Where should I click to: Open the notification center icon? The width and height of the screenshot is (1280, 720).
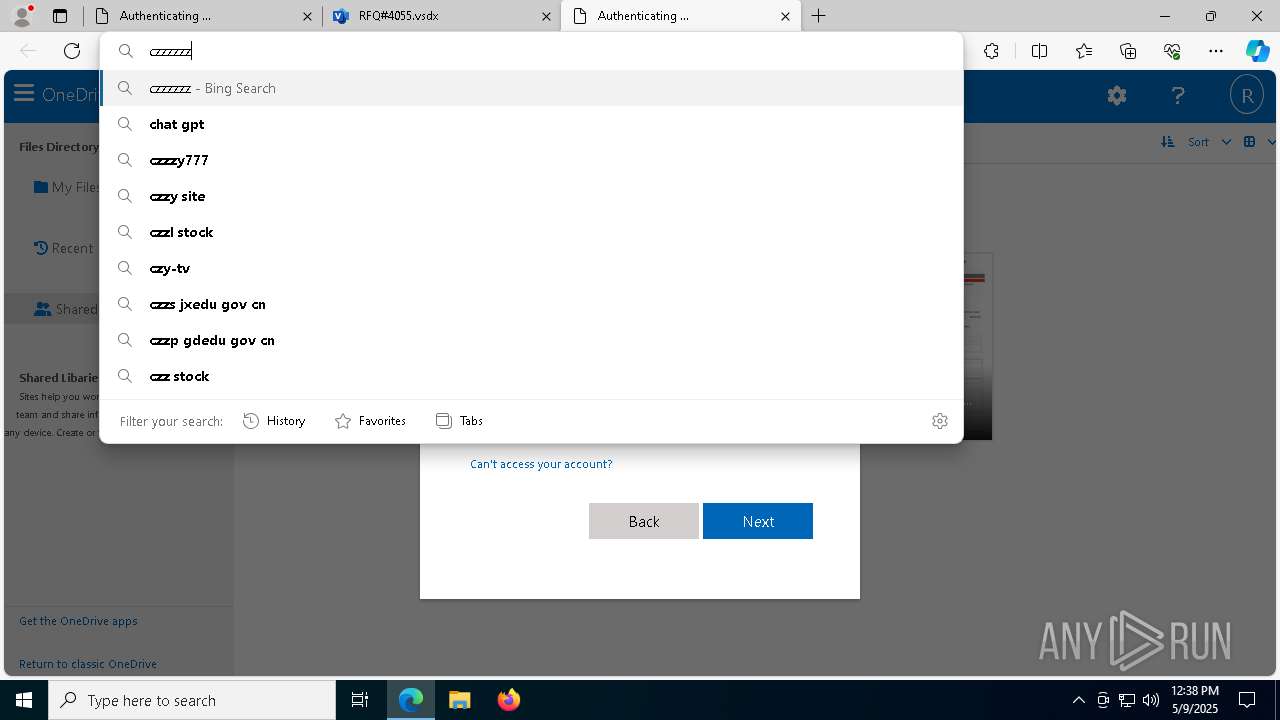(x=1247, y=700)
